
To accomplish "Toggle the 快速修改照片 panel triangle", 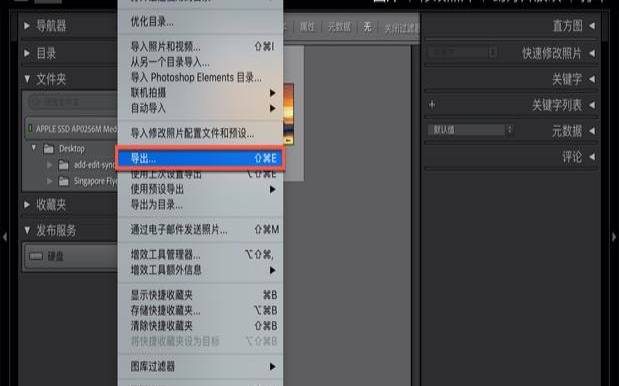I will [592, 53].
